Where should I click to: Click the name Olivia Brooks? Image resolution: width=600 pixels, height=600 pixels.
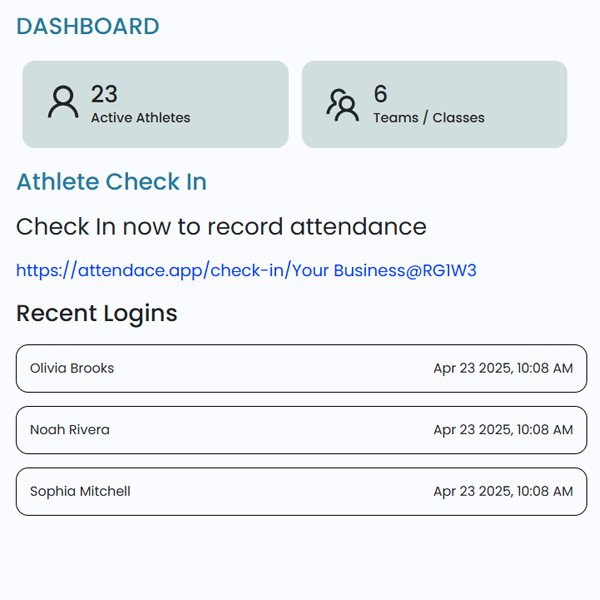[x=72, y=368]
